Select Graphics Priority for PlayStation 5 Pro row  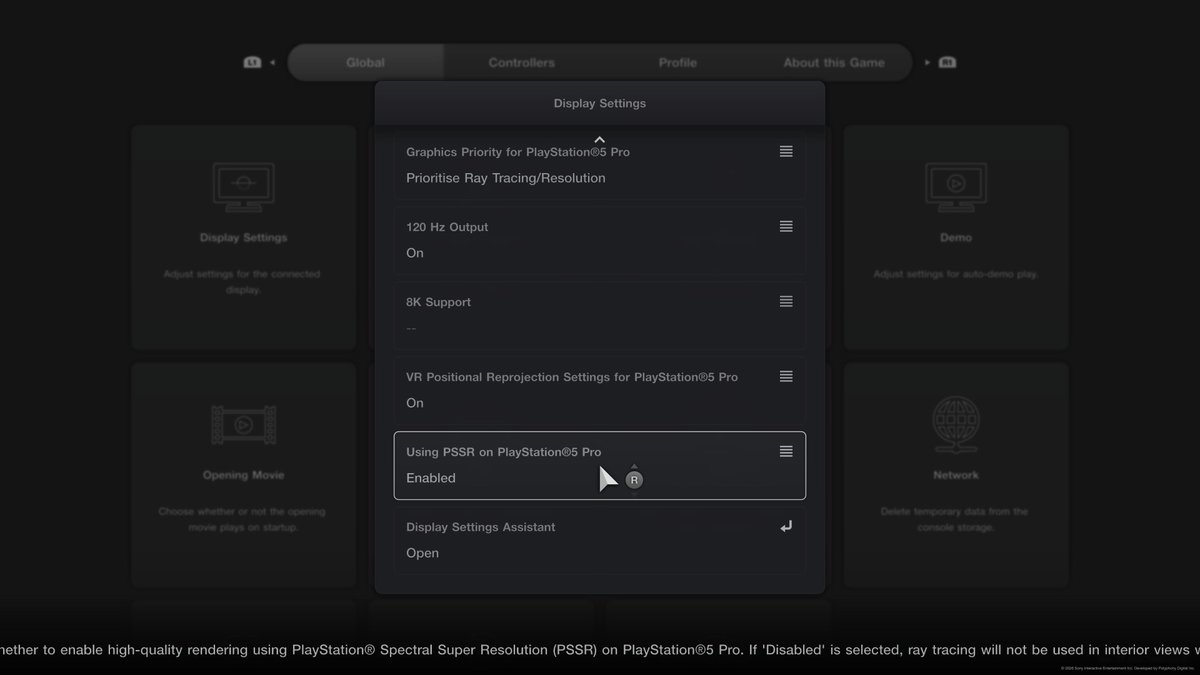pos(600,165)
